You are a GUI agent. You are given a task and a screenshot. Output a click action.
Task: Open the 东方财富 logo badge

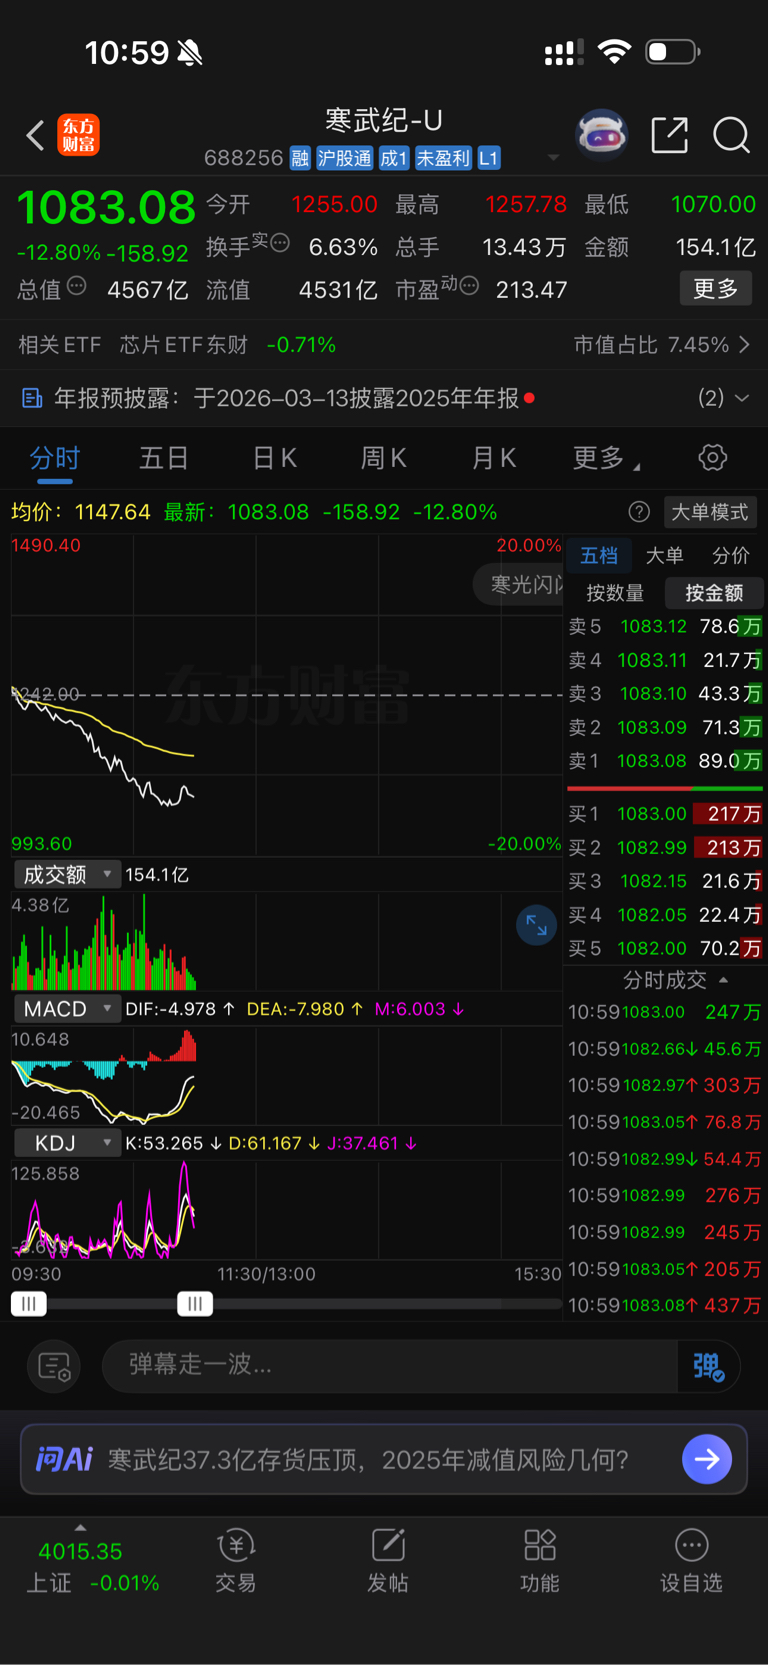[78, 135]
